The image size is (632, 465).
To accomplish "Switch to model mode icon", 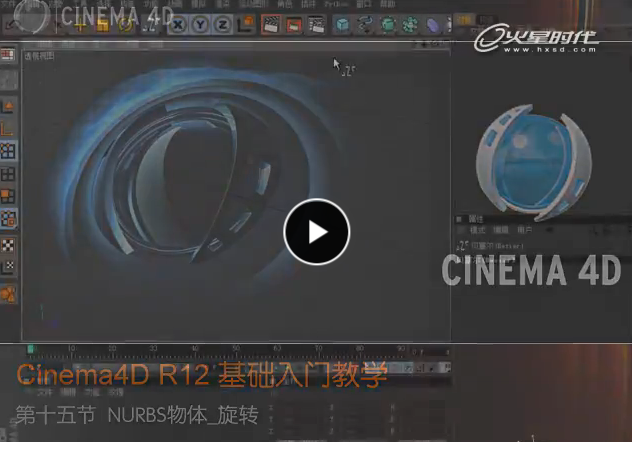I will (x=8, y=106).
